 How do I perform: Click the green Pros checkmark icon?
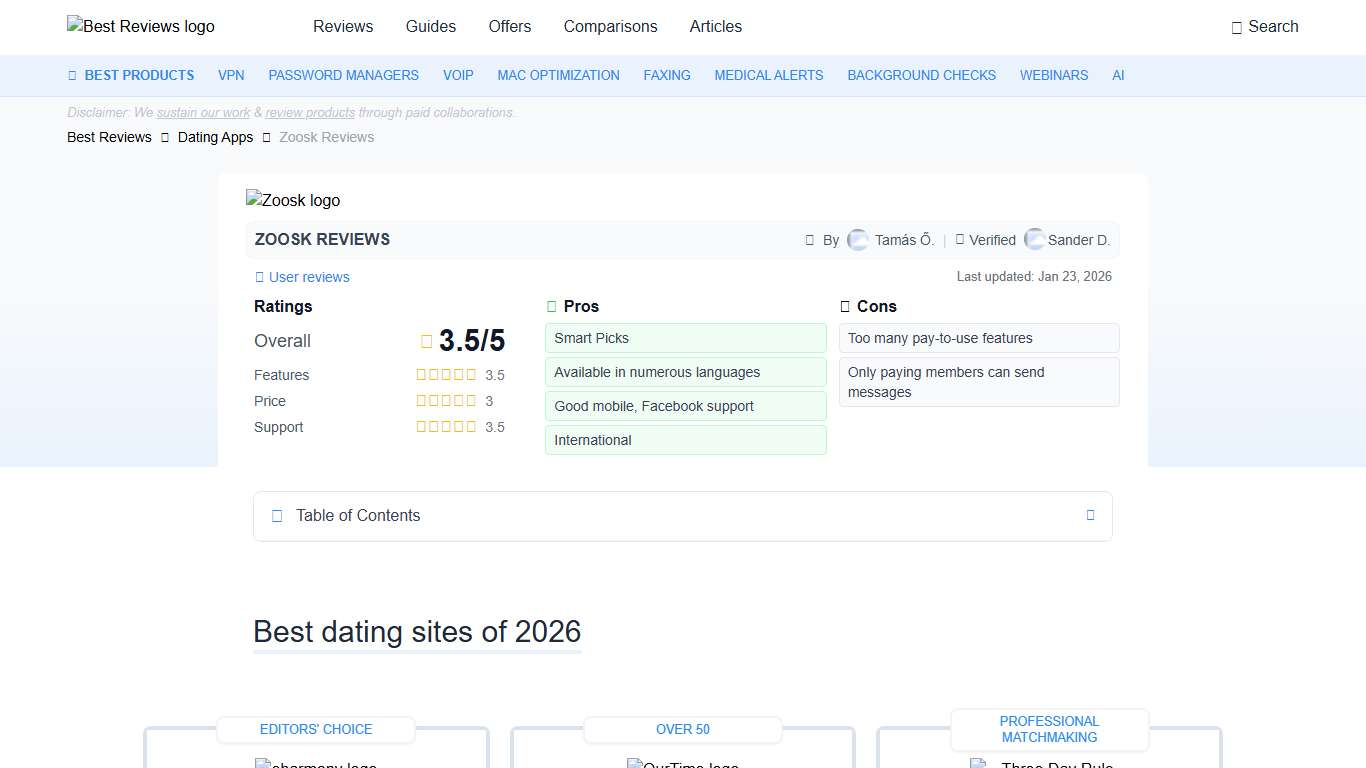click(550, 306)
